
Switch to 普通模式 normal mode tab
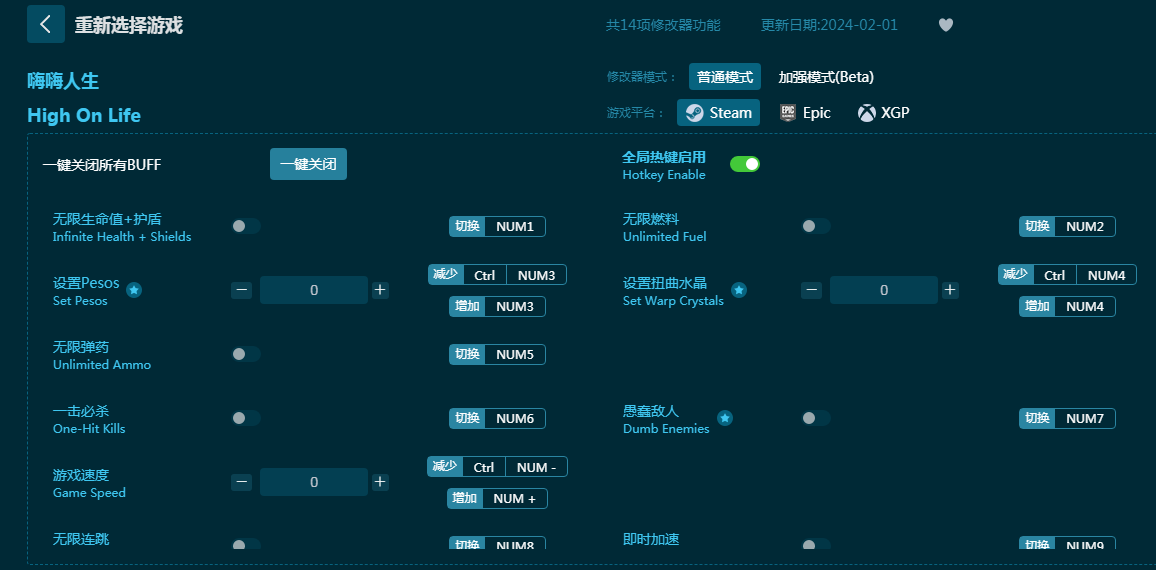pos(724,77)
